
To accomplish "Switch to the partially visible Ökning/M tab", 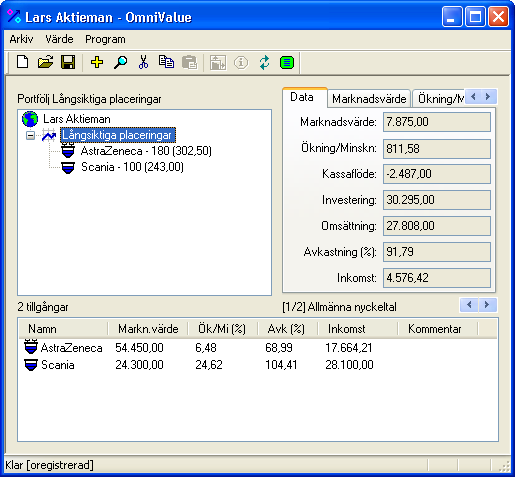I will coord(439,99).
